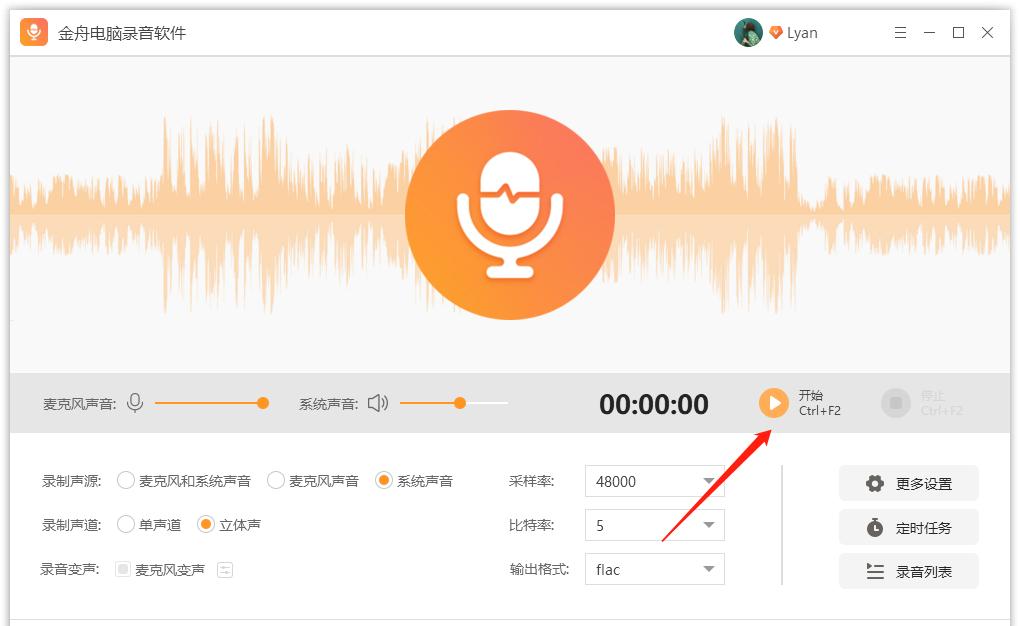1020x626 pixels.
Task: Click the system sound speaker icon
Action: coord(376,403)
